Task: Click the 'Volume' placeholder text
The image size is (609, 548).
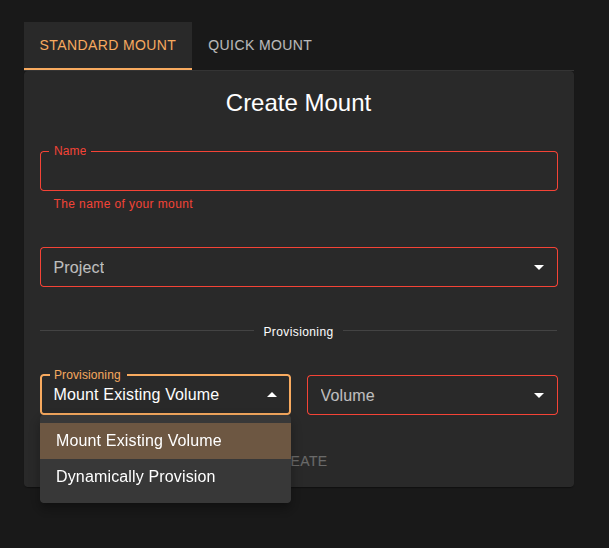Action: tap(347, 396)
